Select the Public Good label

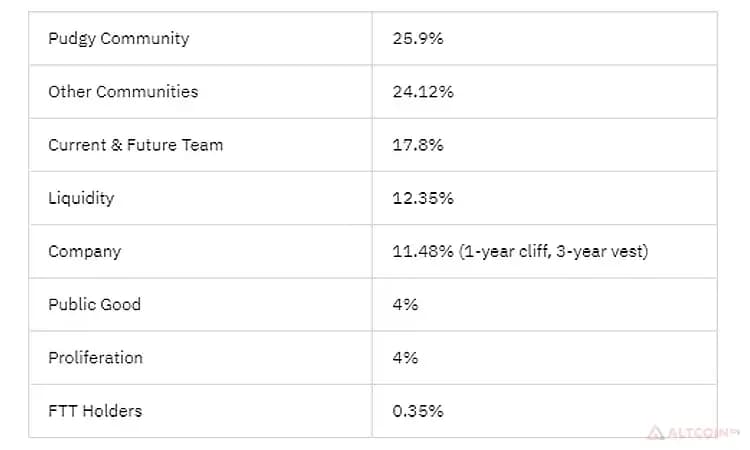tap(94, 305)
